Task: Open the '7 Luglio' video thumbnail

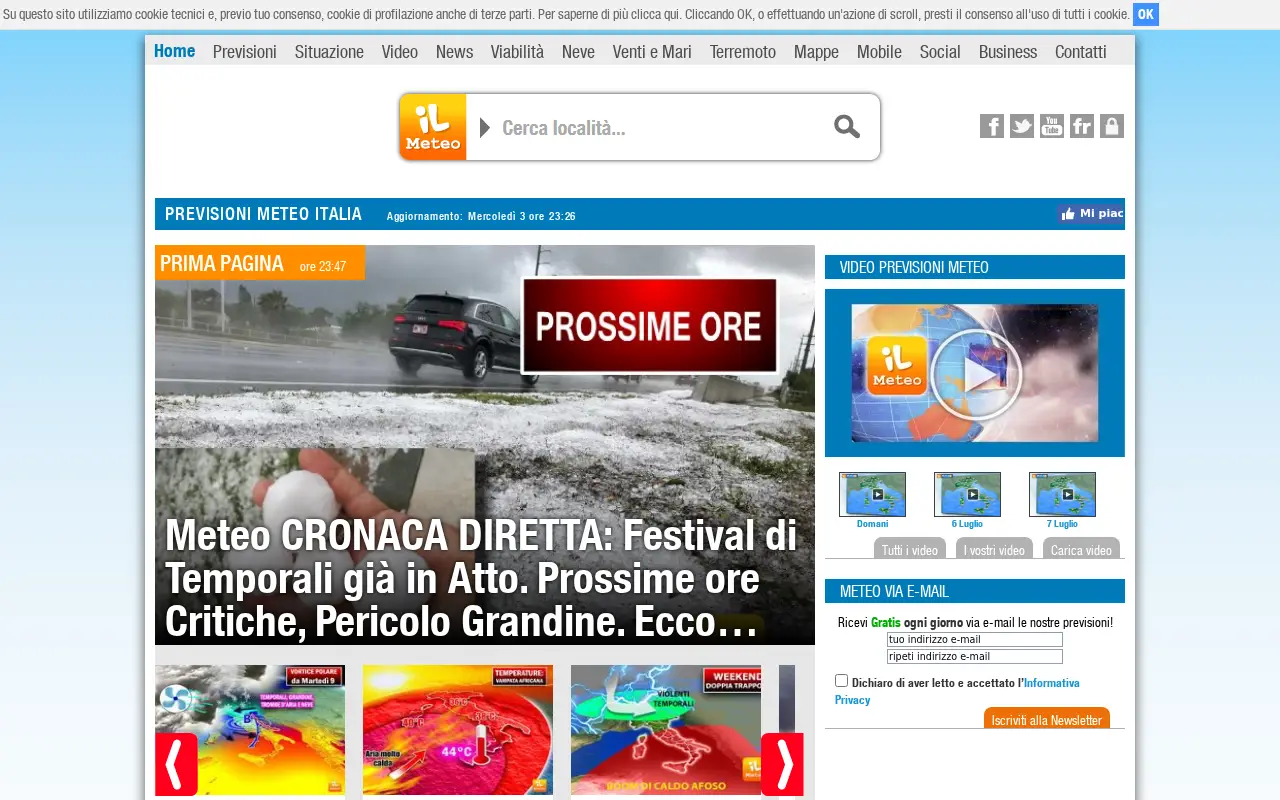Action: [1062, 494]
